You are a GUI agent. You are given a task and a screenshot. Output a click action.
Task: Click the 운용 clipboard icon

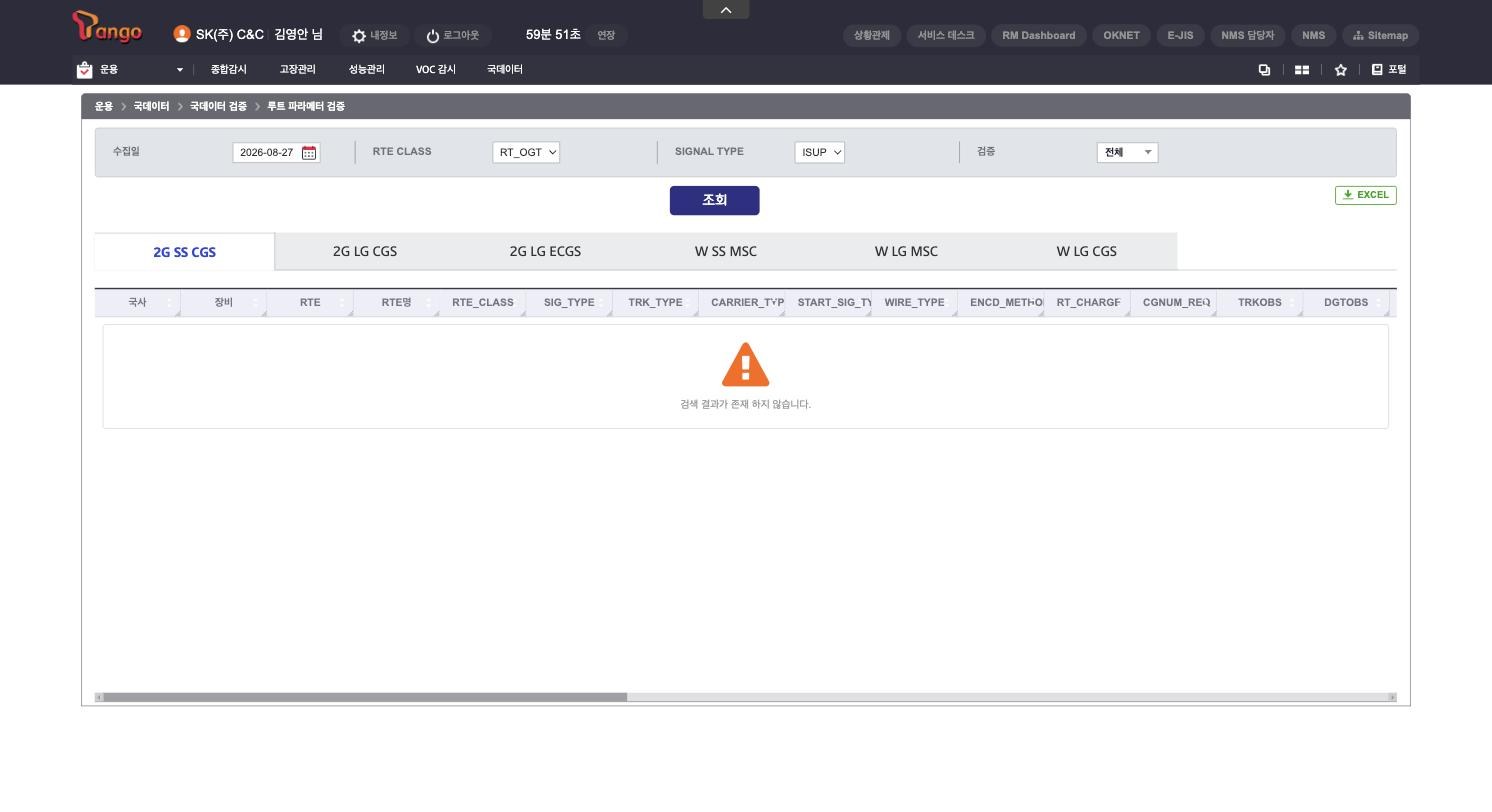point(84,69)
